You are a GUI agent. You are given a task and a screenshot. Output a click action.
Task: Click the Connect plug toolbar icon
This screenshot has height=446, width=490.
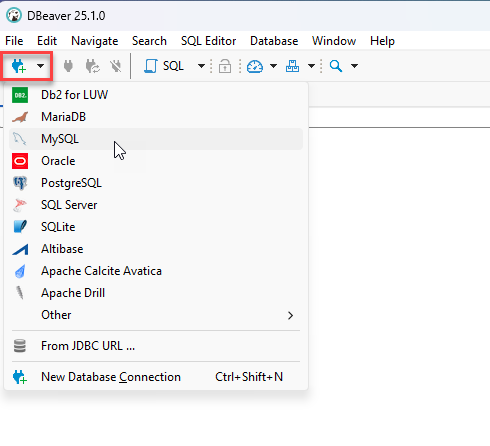click(68, 66)
